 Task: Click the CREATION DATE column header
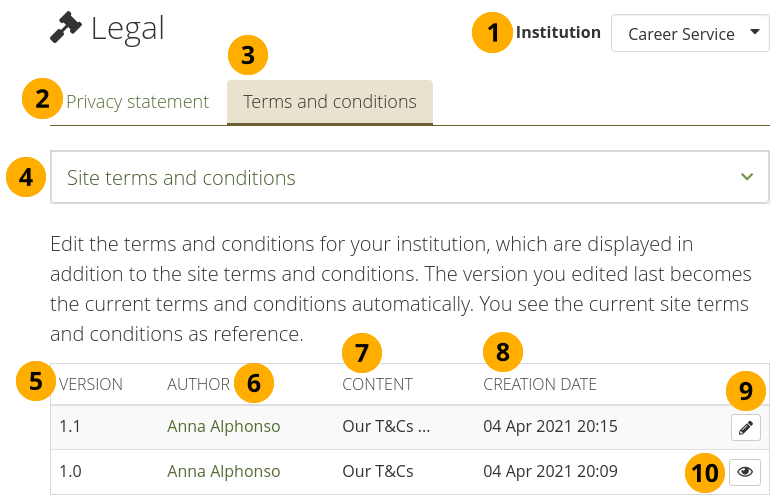tap(540, 384)
